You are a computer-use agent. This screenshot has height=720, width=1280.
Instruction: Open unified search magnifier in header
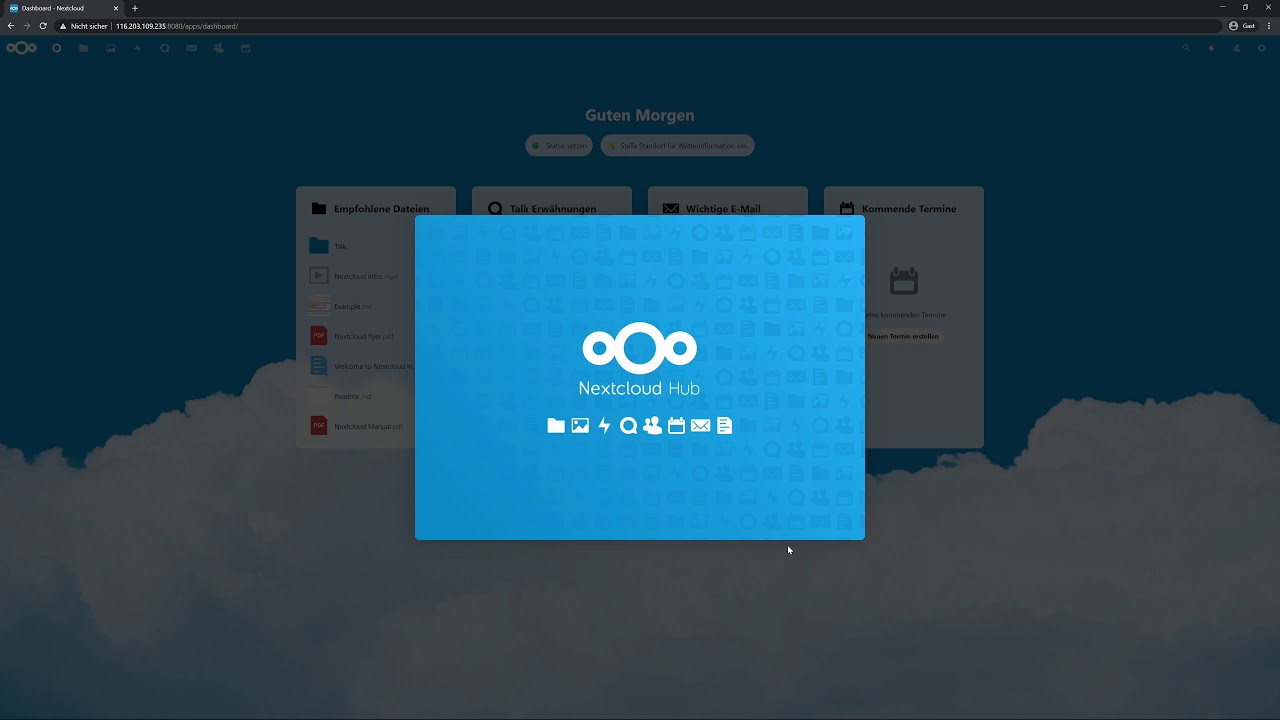coord(1186,48)
